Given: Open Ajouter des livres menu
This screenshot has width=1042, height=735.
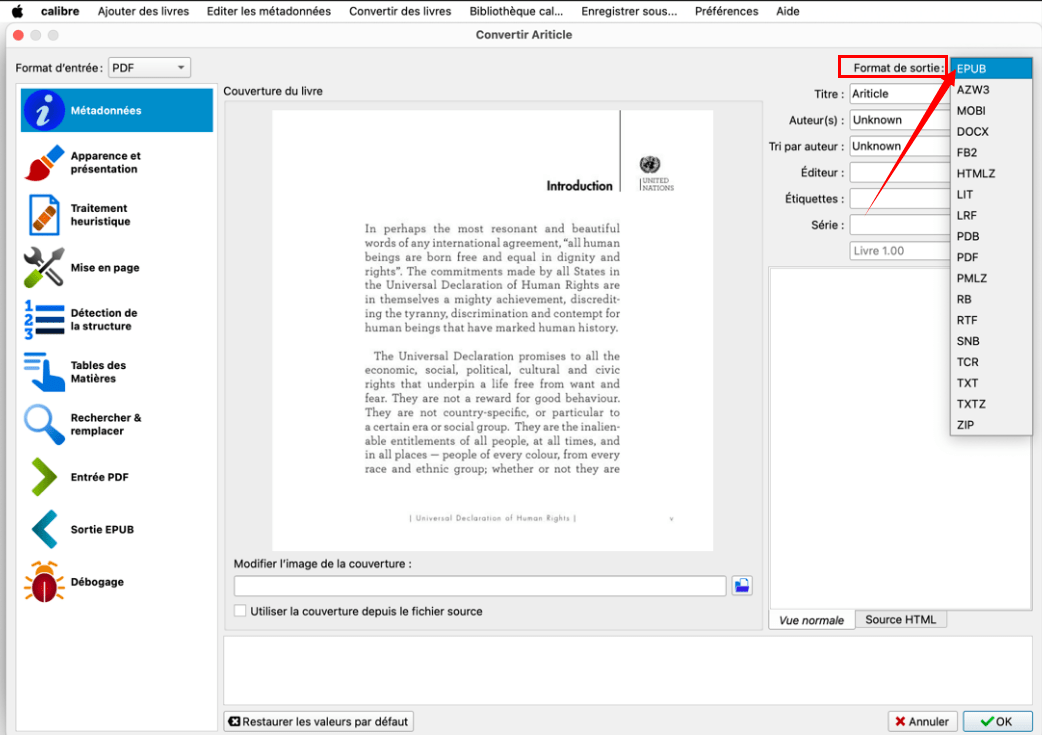Looking at the screenshot, I should click(144, 11).
